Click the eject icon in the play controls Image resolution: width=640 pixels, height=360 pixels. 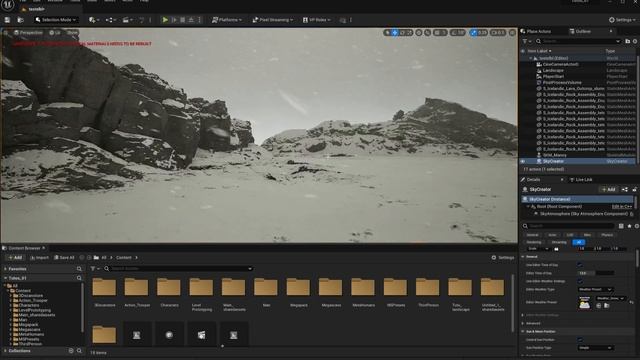pyautogui.click(x=191, y=20)
